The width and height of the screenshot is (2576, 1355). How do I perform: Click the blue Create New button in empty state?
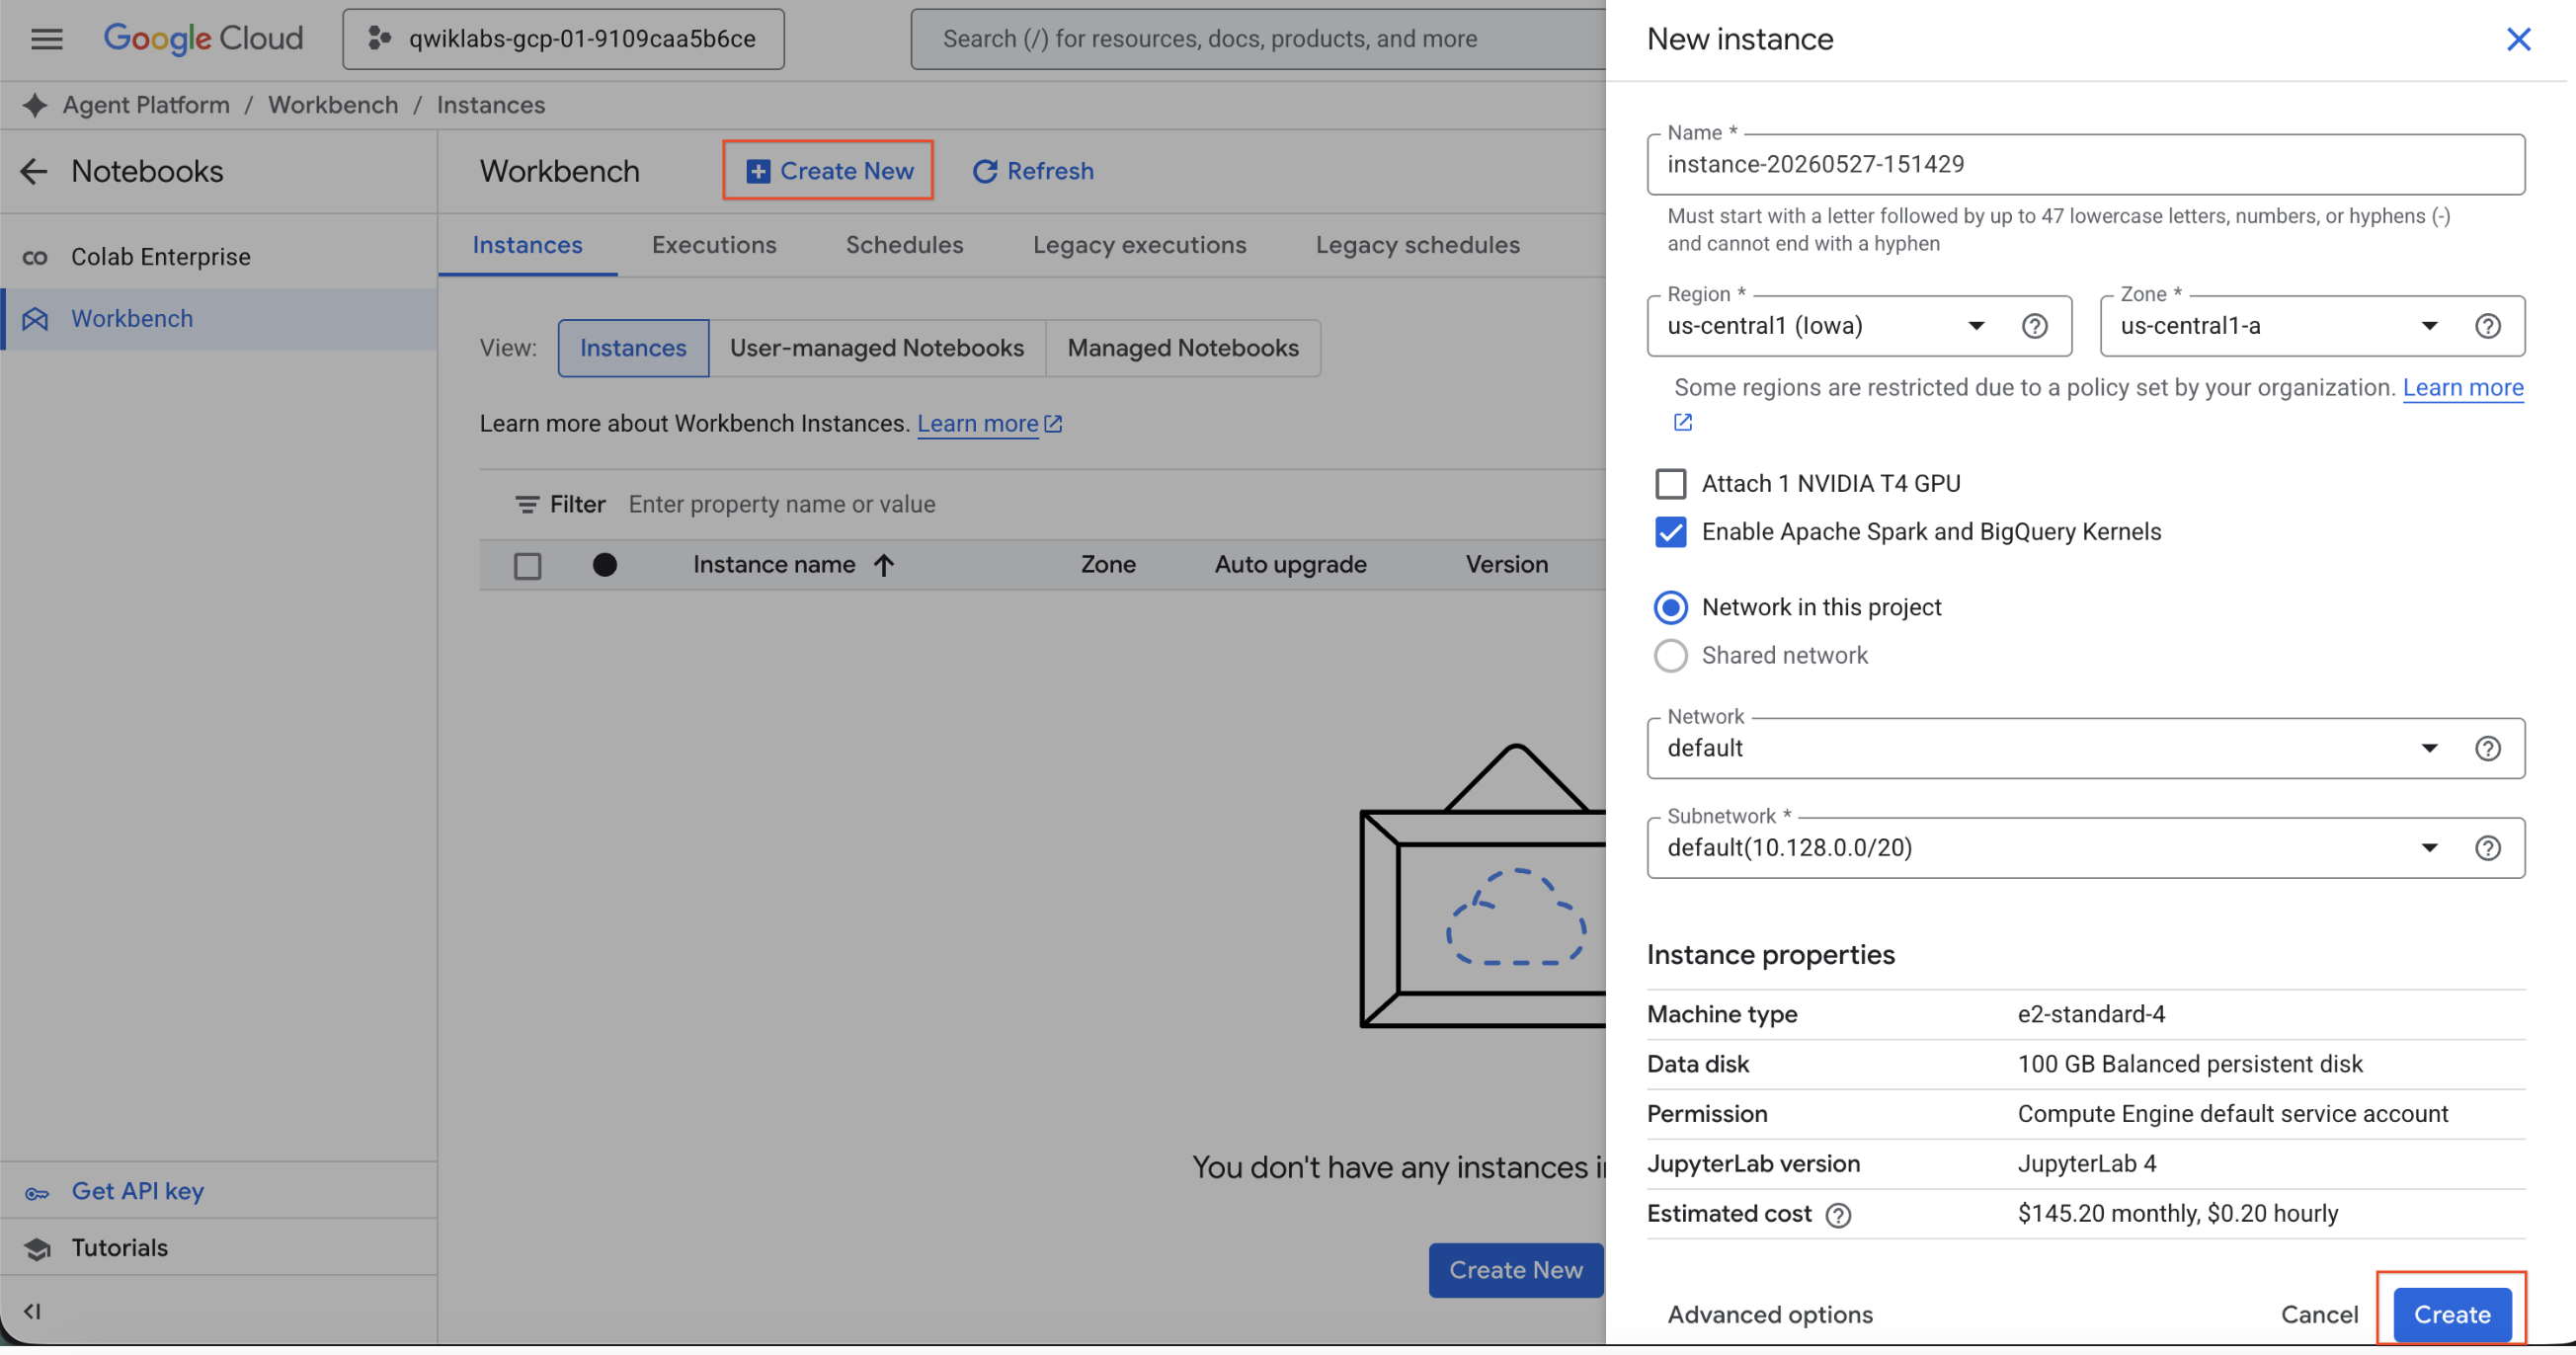pos(1516,1271)
